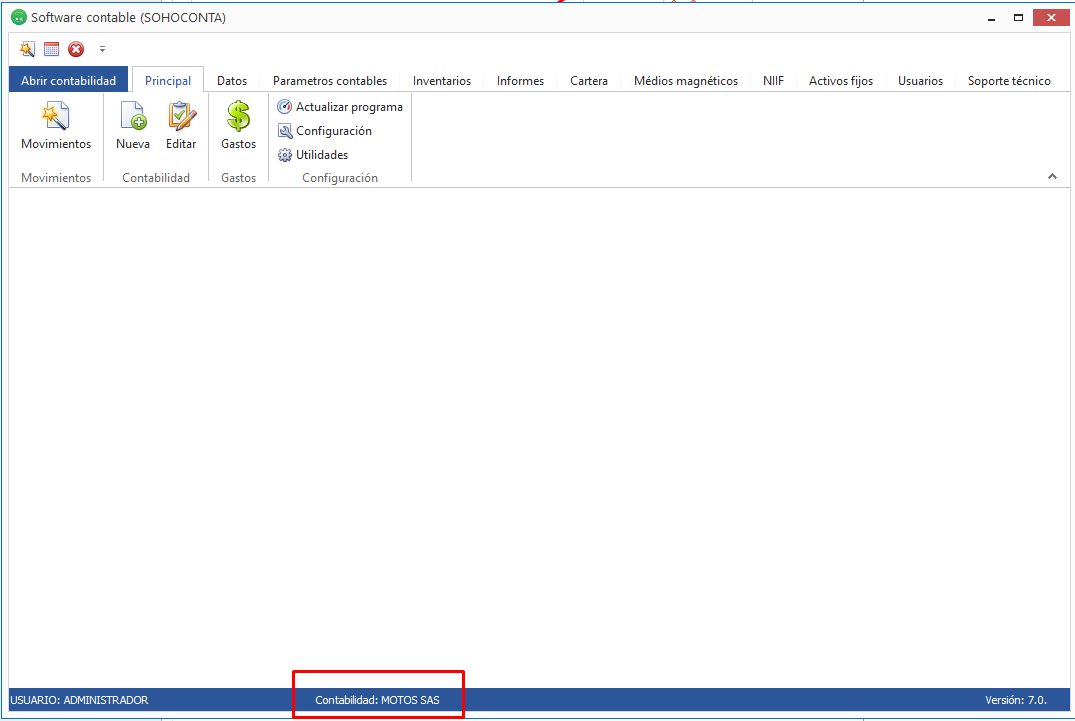
Task: Open Configuración option
Action: pos(325,131)
